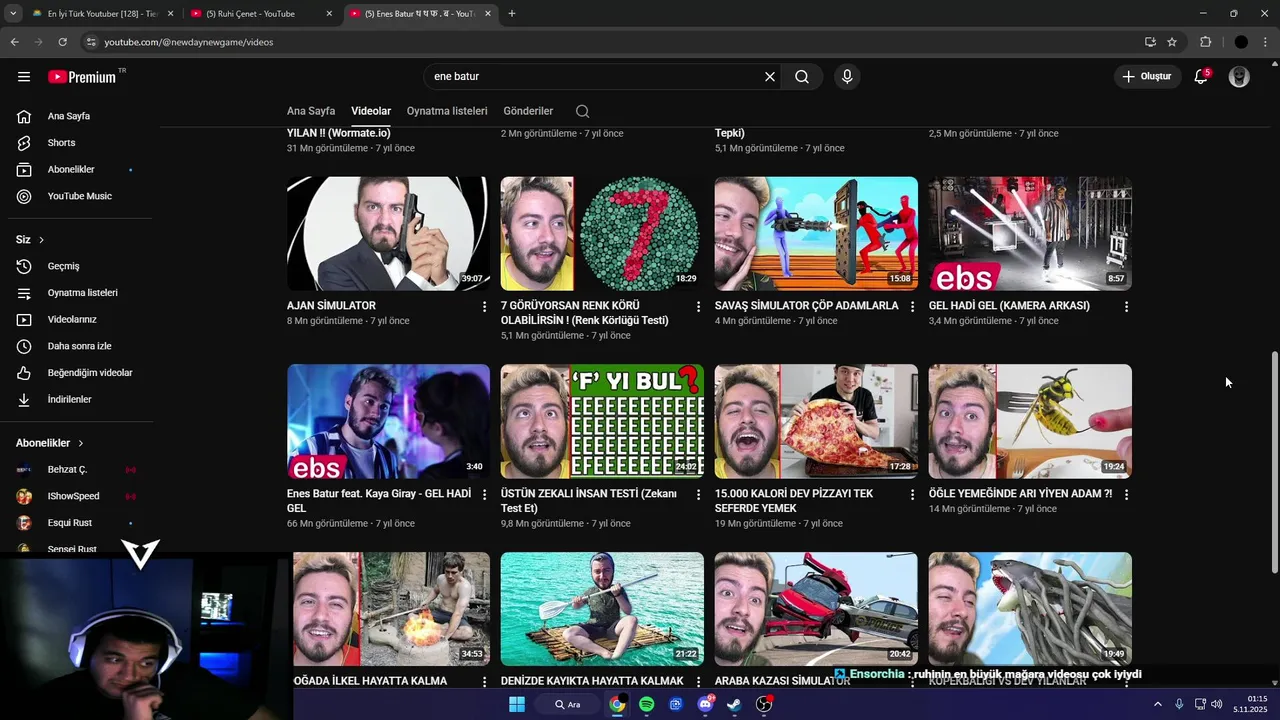The image size is (1280, 720).
Task: Open the YouTube hamburger guide menu
Action: tap(24, 77)
